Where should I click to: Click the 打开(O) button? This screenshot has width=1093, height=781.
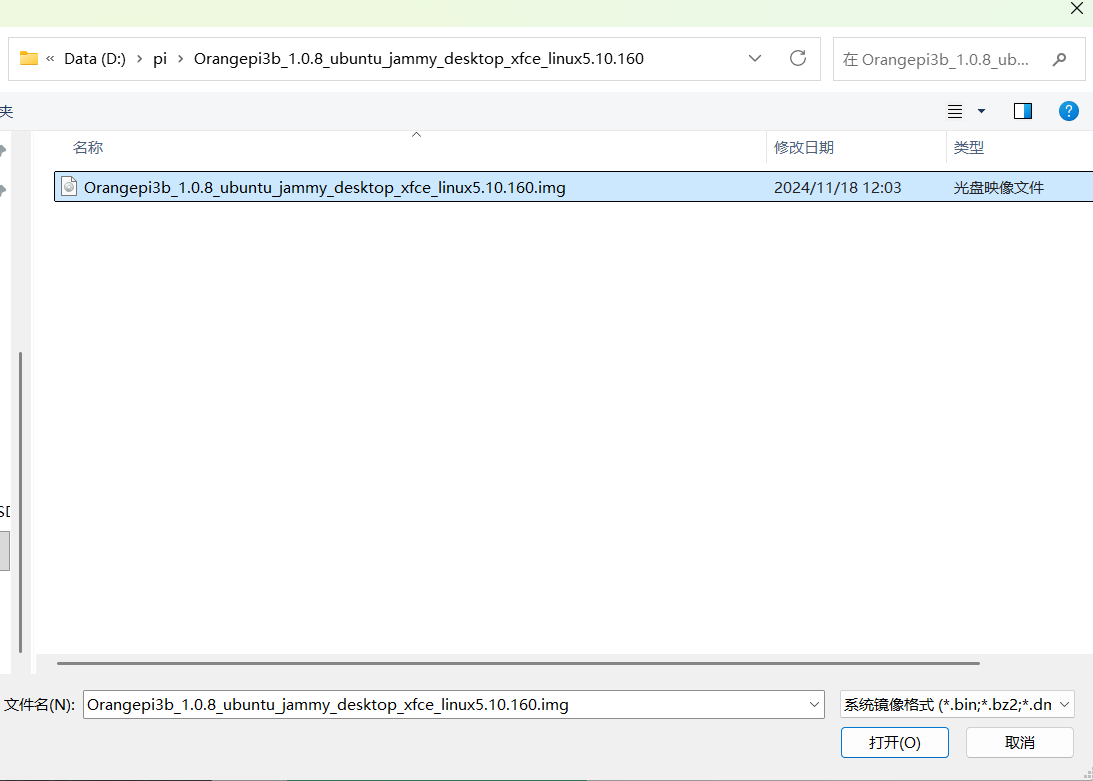point(894,743)
